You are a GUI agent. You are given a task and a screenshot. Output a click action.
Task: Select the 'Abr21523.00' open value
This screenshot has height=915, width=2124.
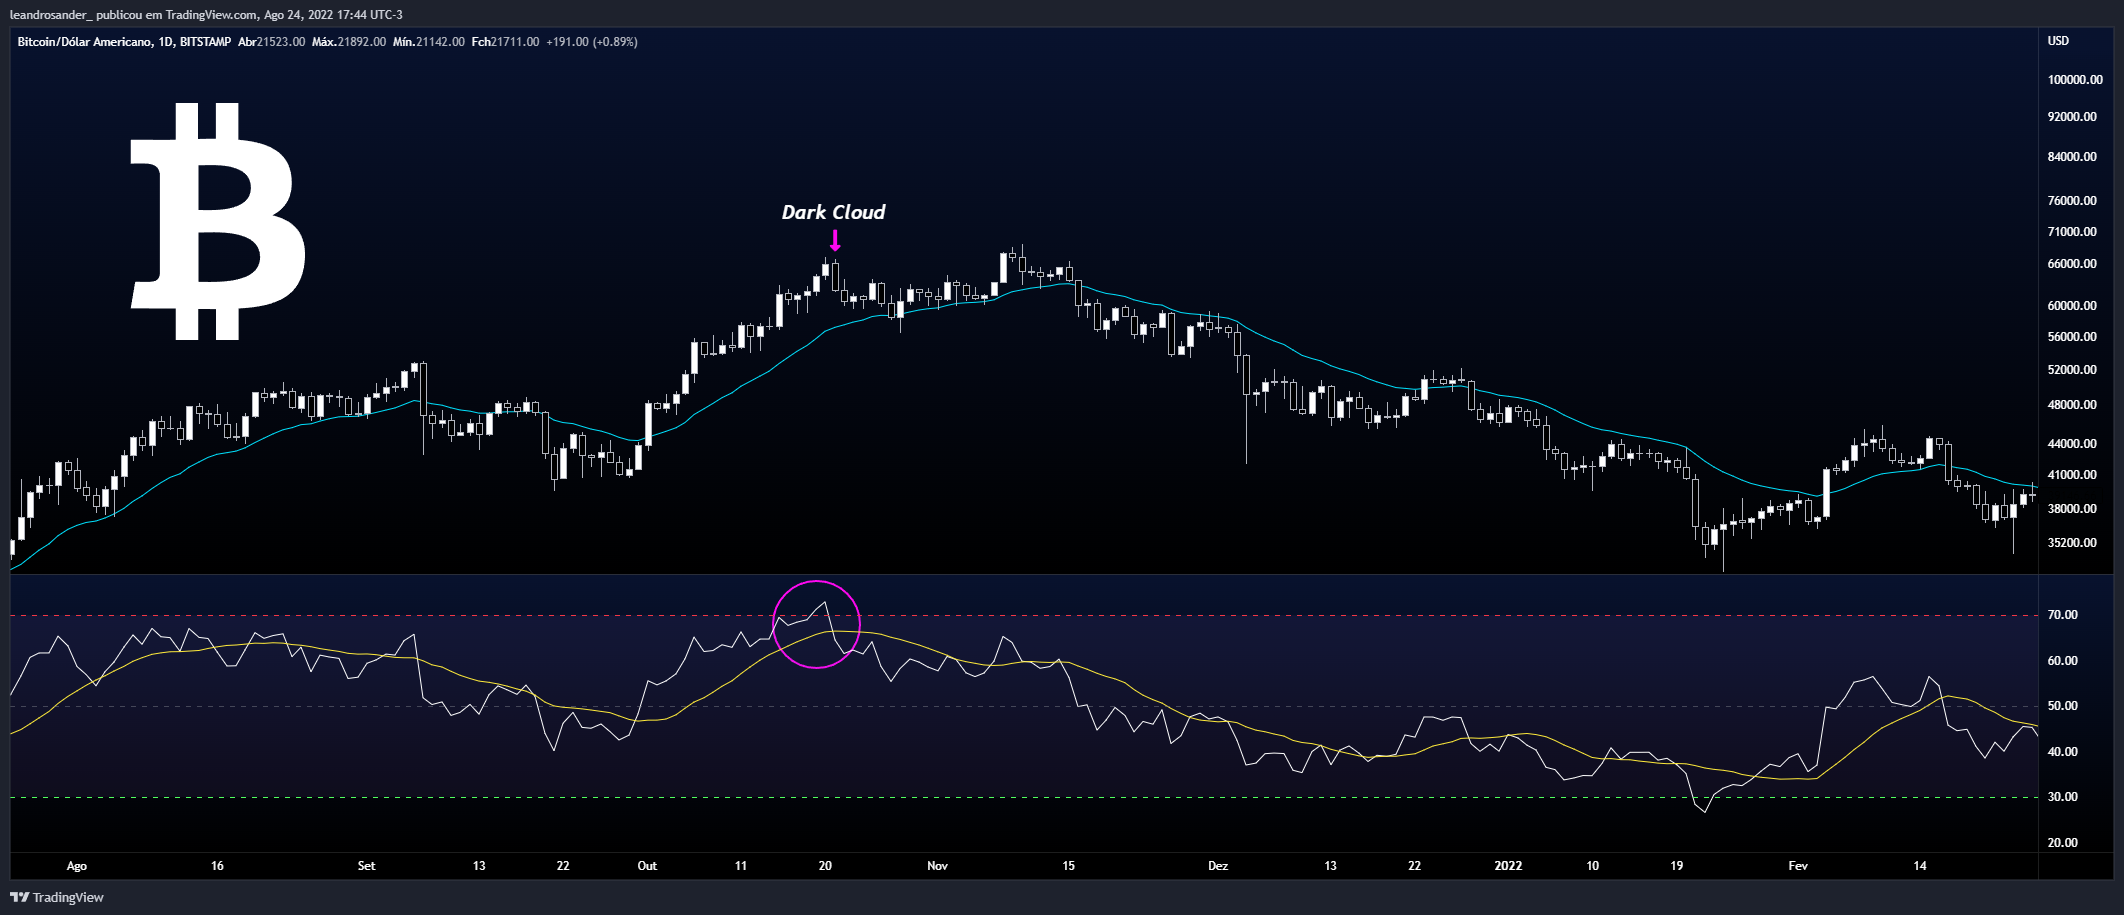coord(271,42)
